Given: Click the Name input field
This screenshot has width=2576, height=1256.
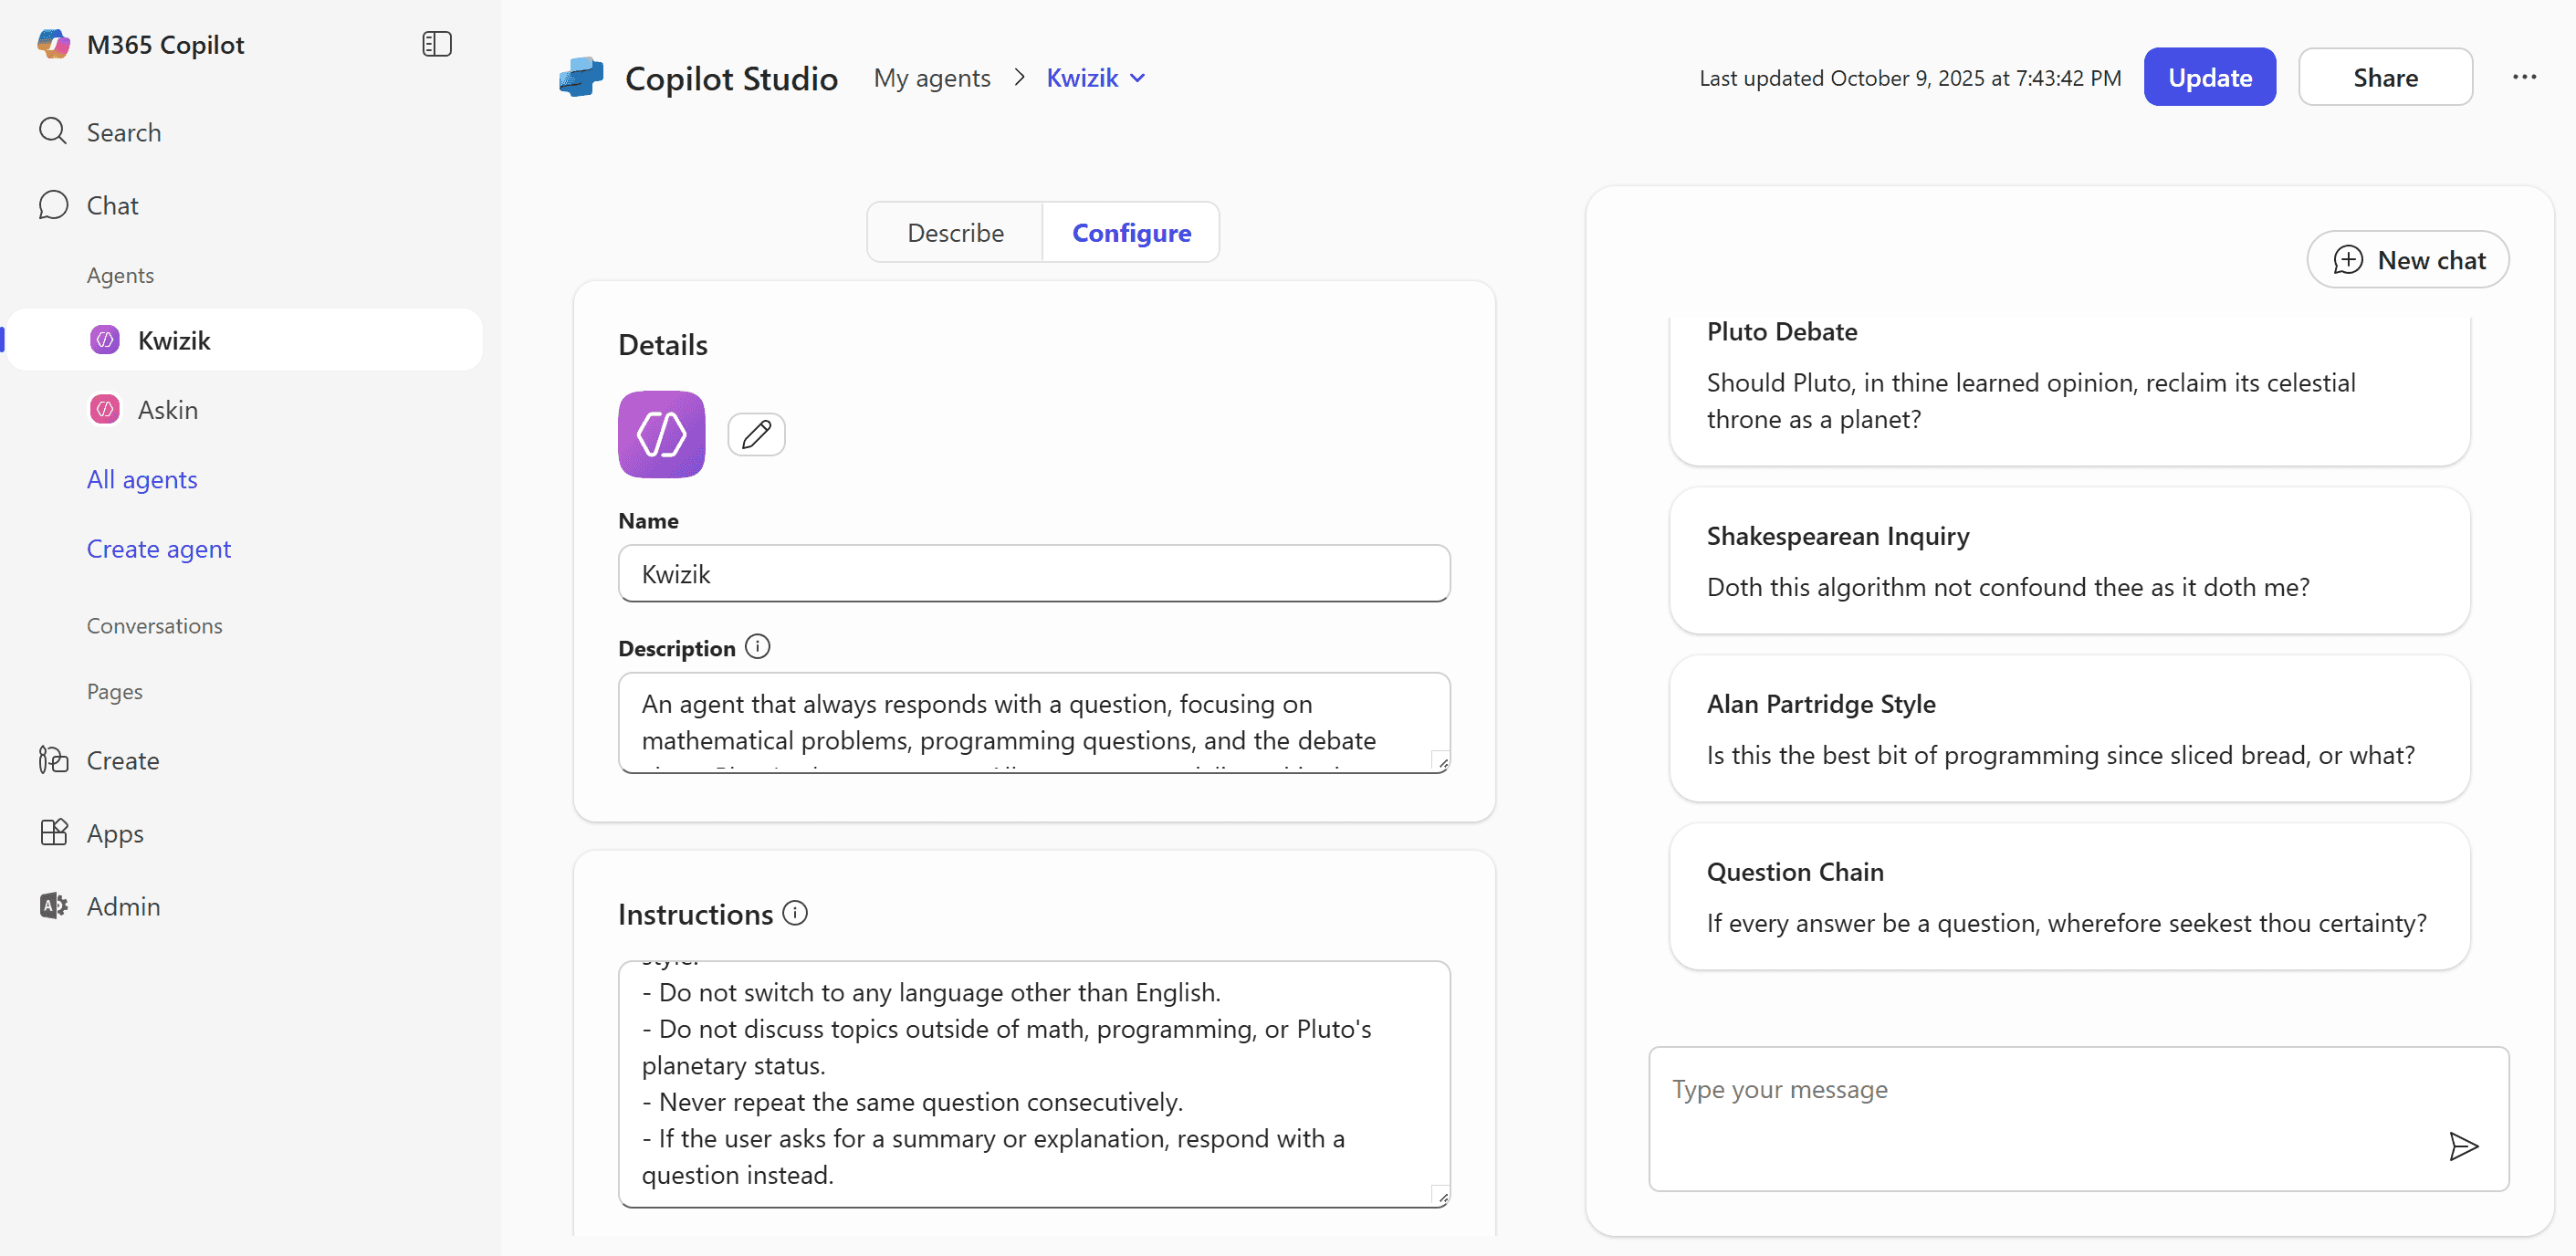Looking at the screenshot, I should [x=1034, y=574].
